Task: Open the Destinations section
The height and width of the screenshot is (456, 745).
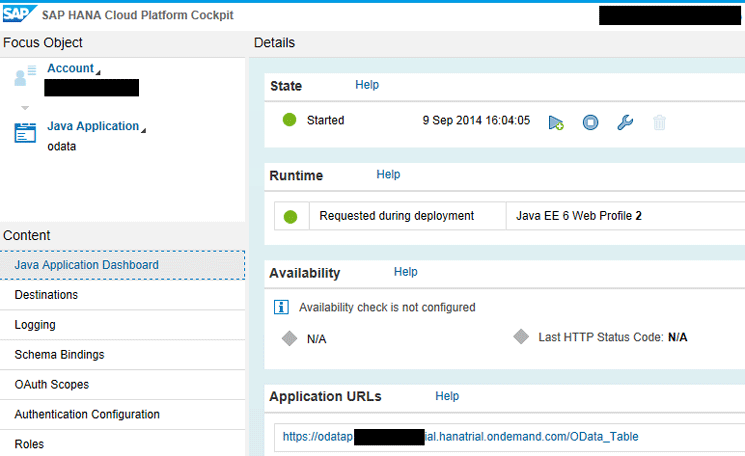Action: [123, 295]
